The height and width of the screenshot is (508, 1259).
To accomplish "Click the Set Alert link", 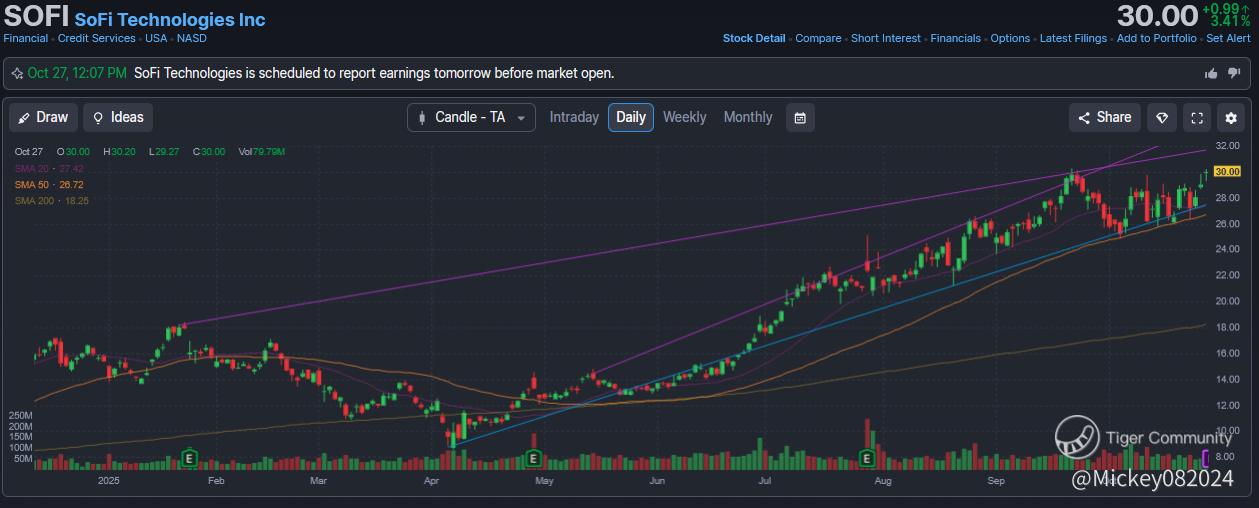I will tap(1228, 38).
